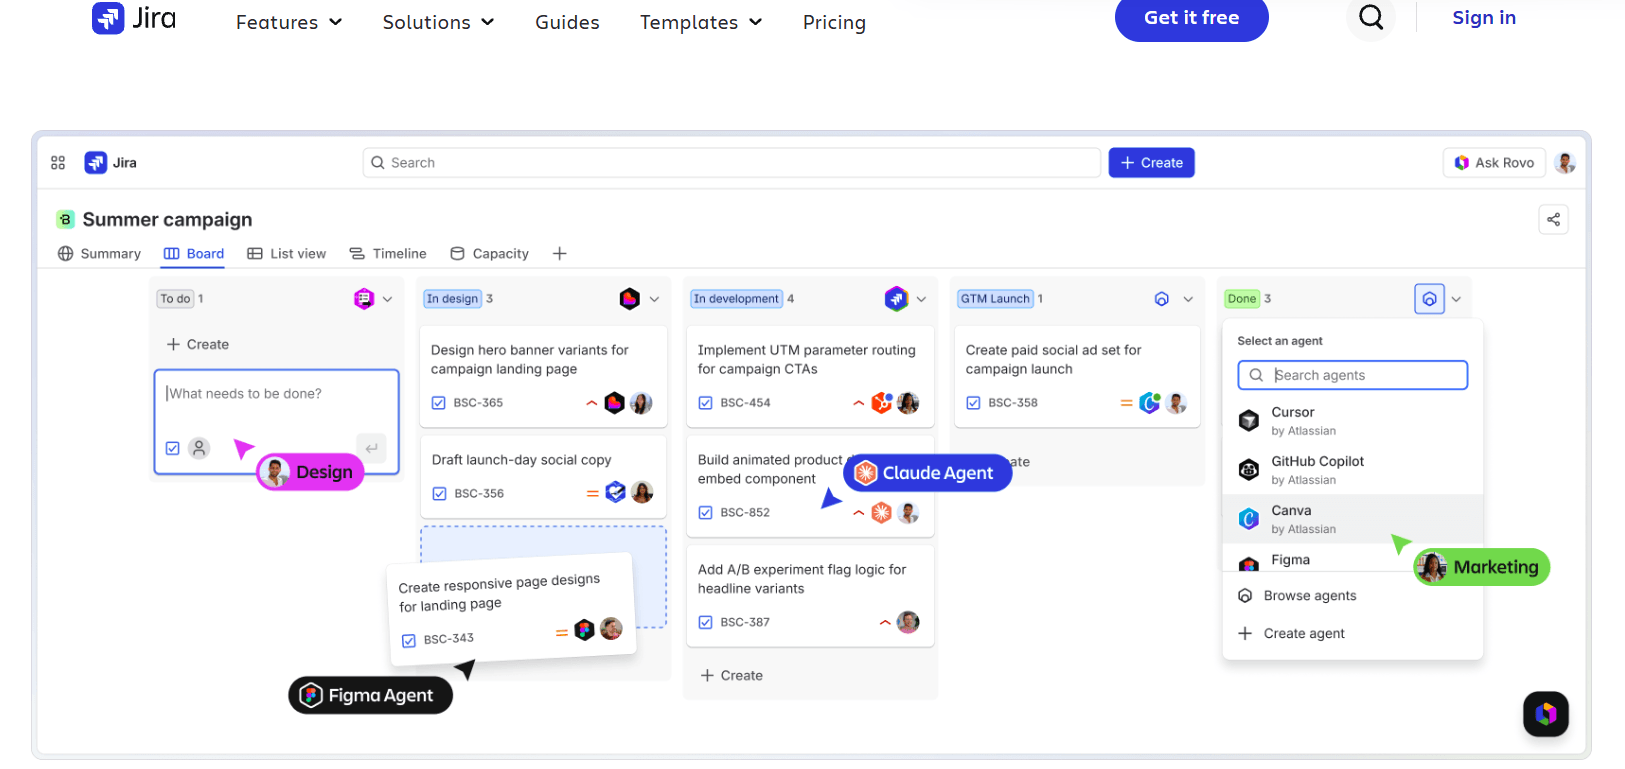Follow the Sign in link
Image resolution: width=1625 pixels, height=769 pixels.
(1484, 18)
